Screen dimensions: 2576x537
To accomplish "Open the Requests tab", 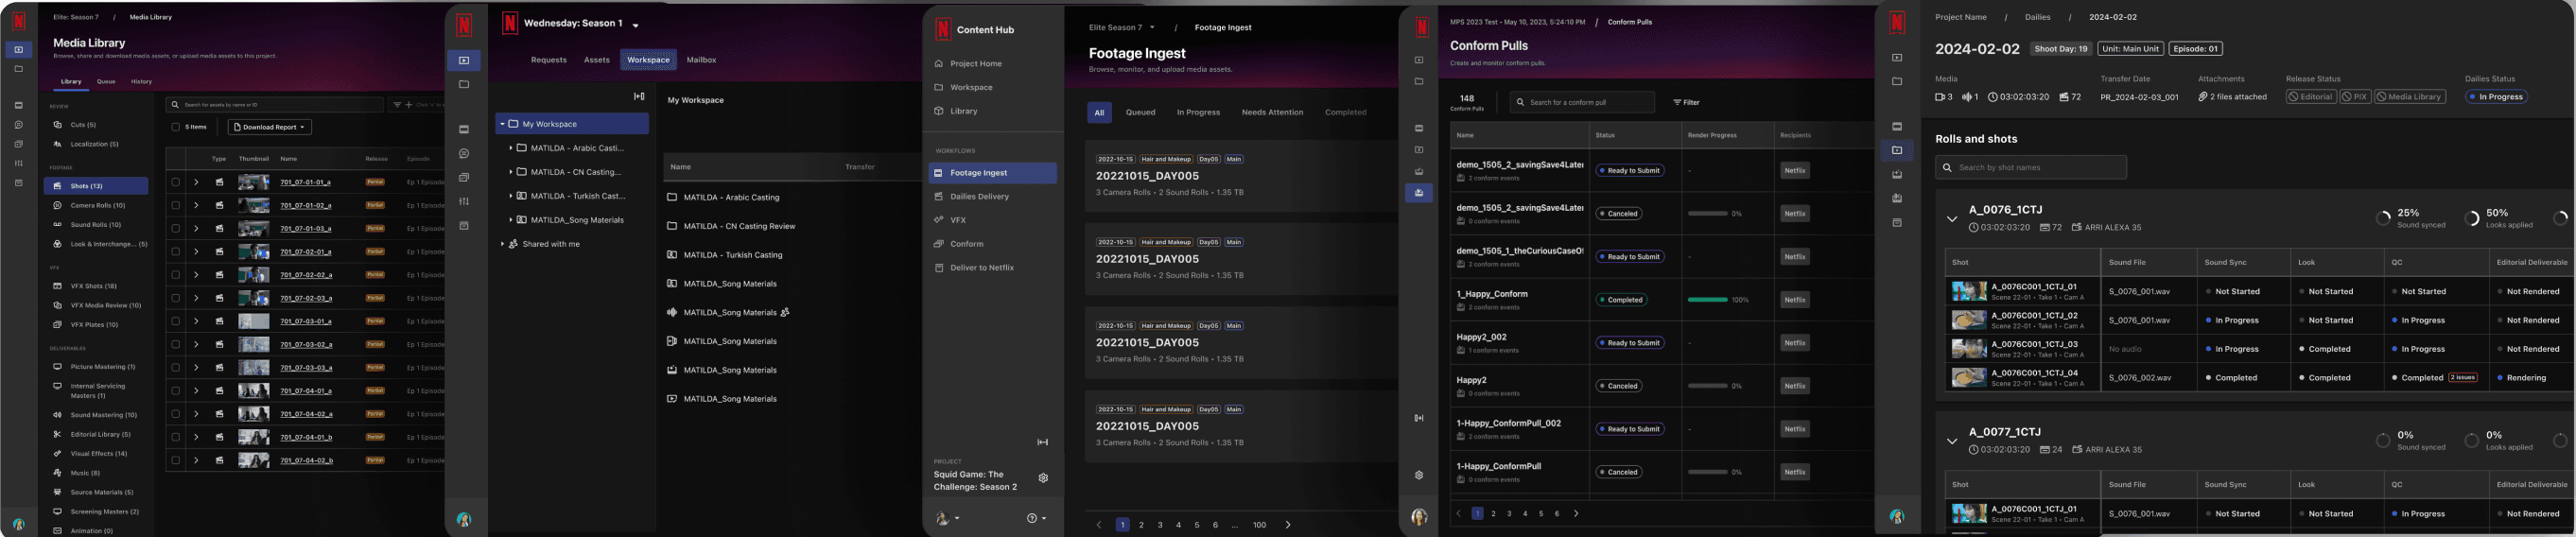I will pos(548,60).
